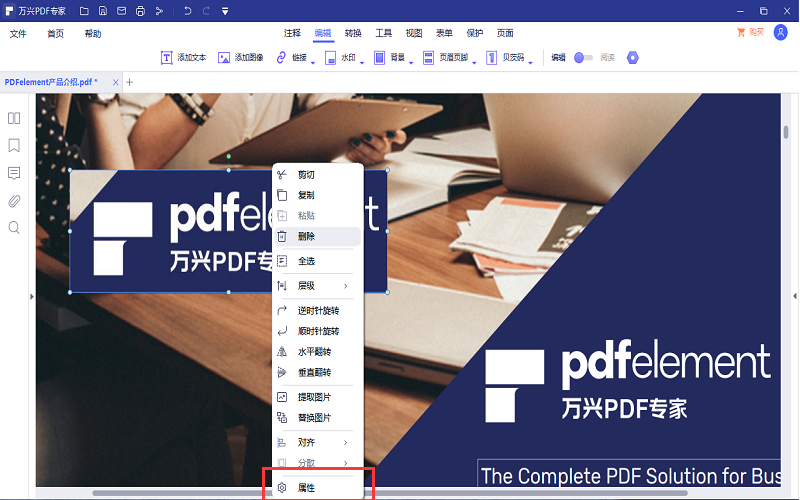The image size is (800, 500).
Task: Close the PDFelement产品介绍.pdf document tab
Action: [x=115, y=81]
